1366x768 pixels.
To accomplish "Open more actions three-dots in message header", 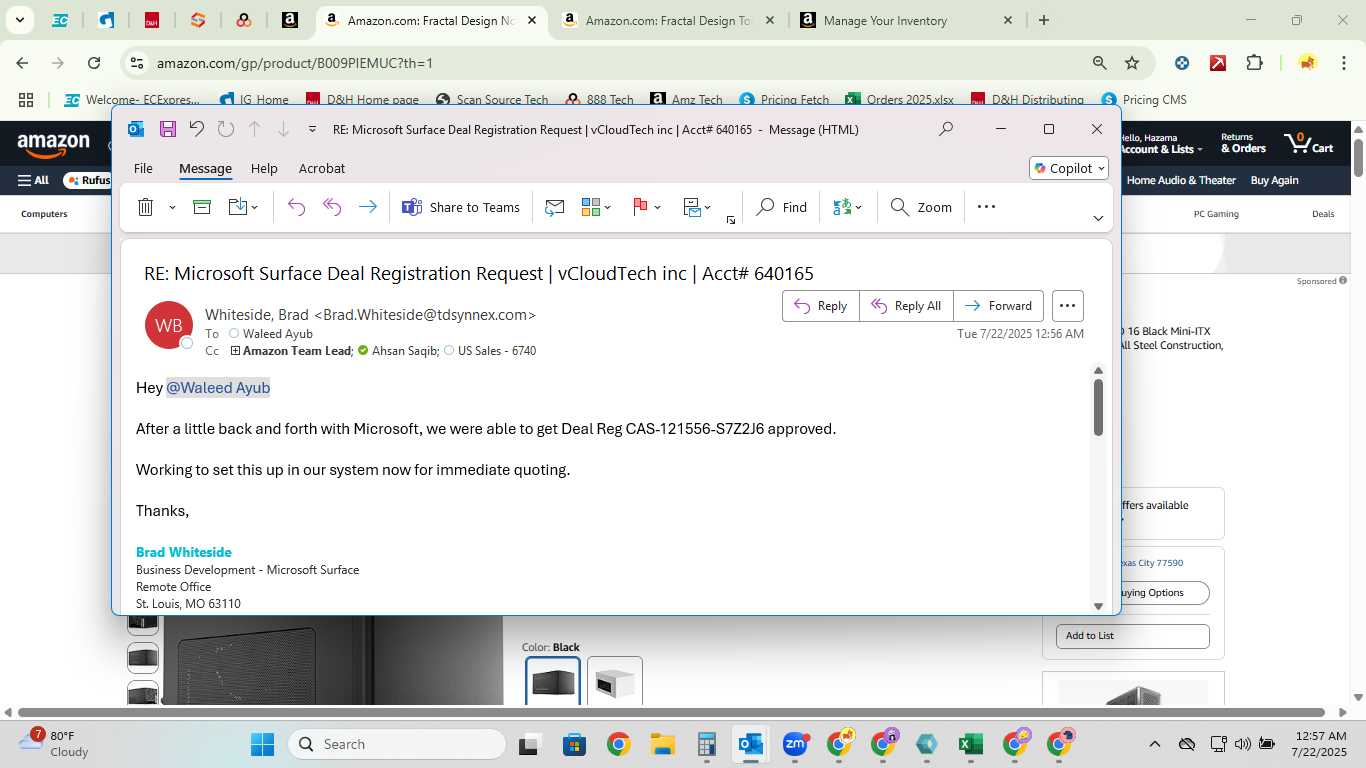I will (x=1067, y=306).
